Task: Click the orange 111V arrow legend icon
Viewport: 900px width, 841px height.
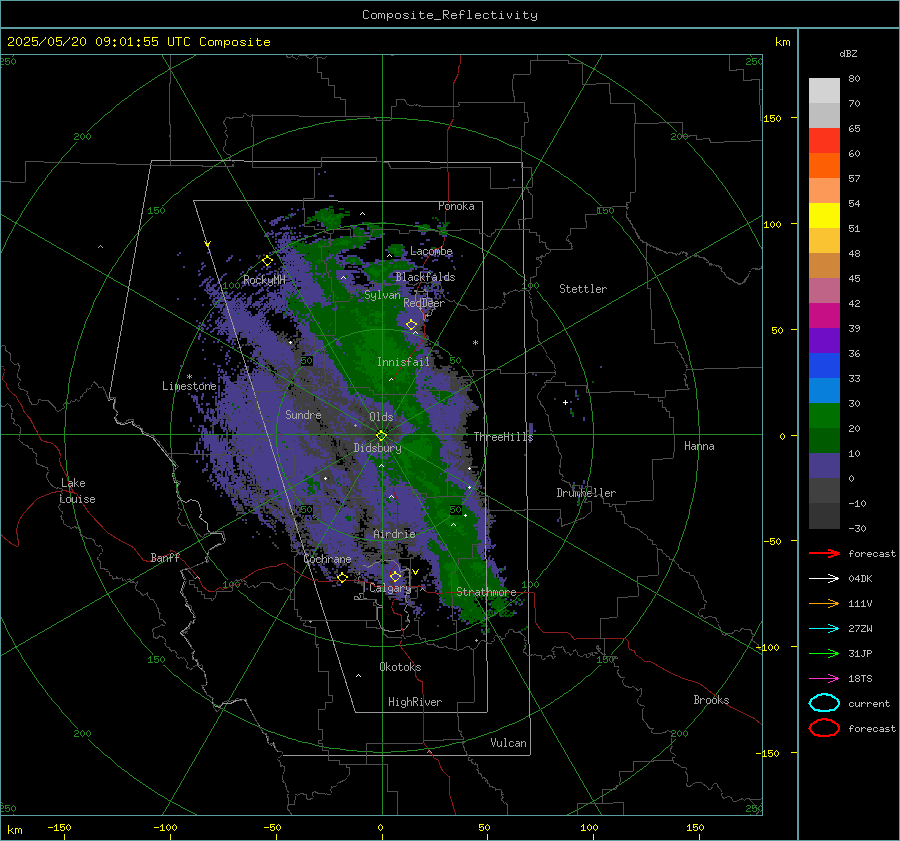Action: [824, 603]
